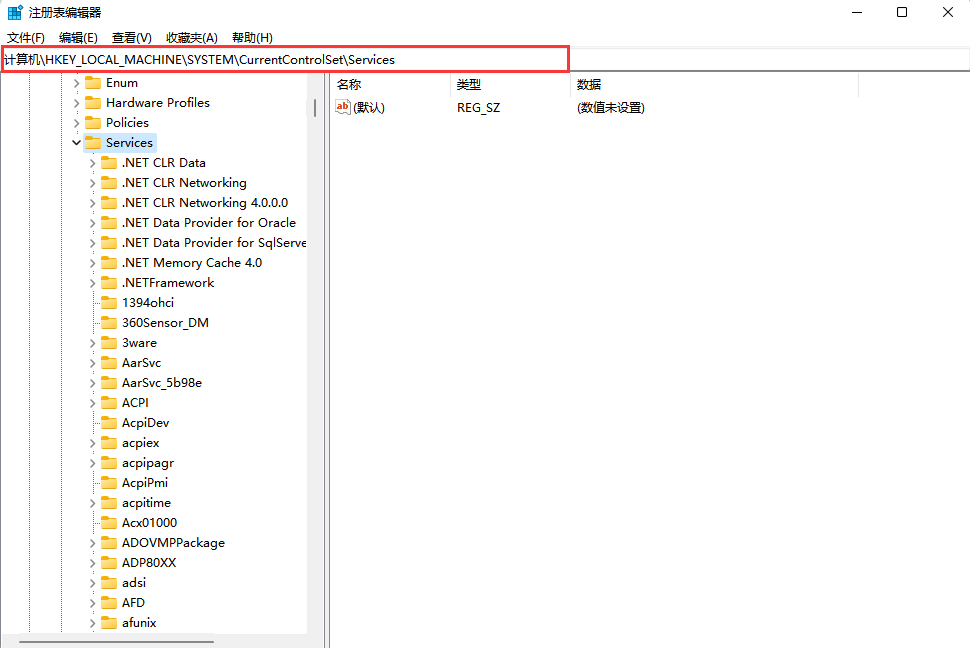Click the AarSvc folder icon
This screenshot has width=970, height=648.
109,363
